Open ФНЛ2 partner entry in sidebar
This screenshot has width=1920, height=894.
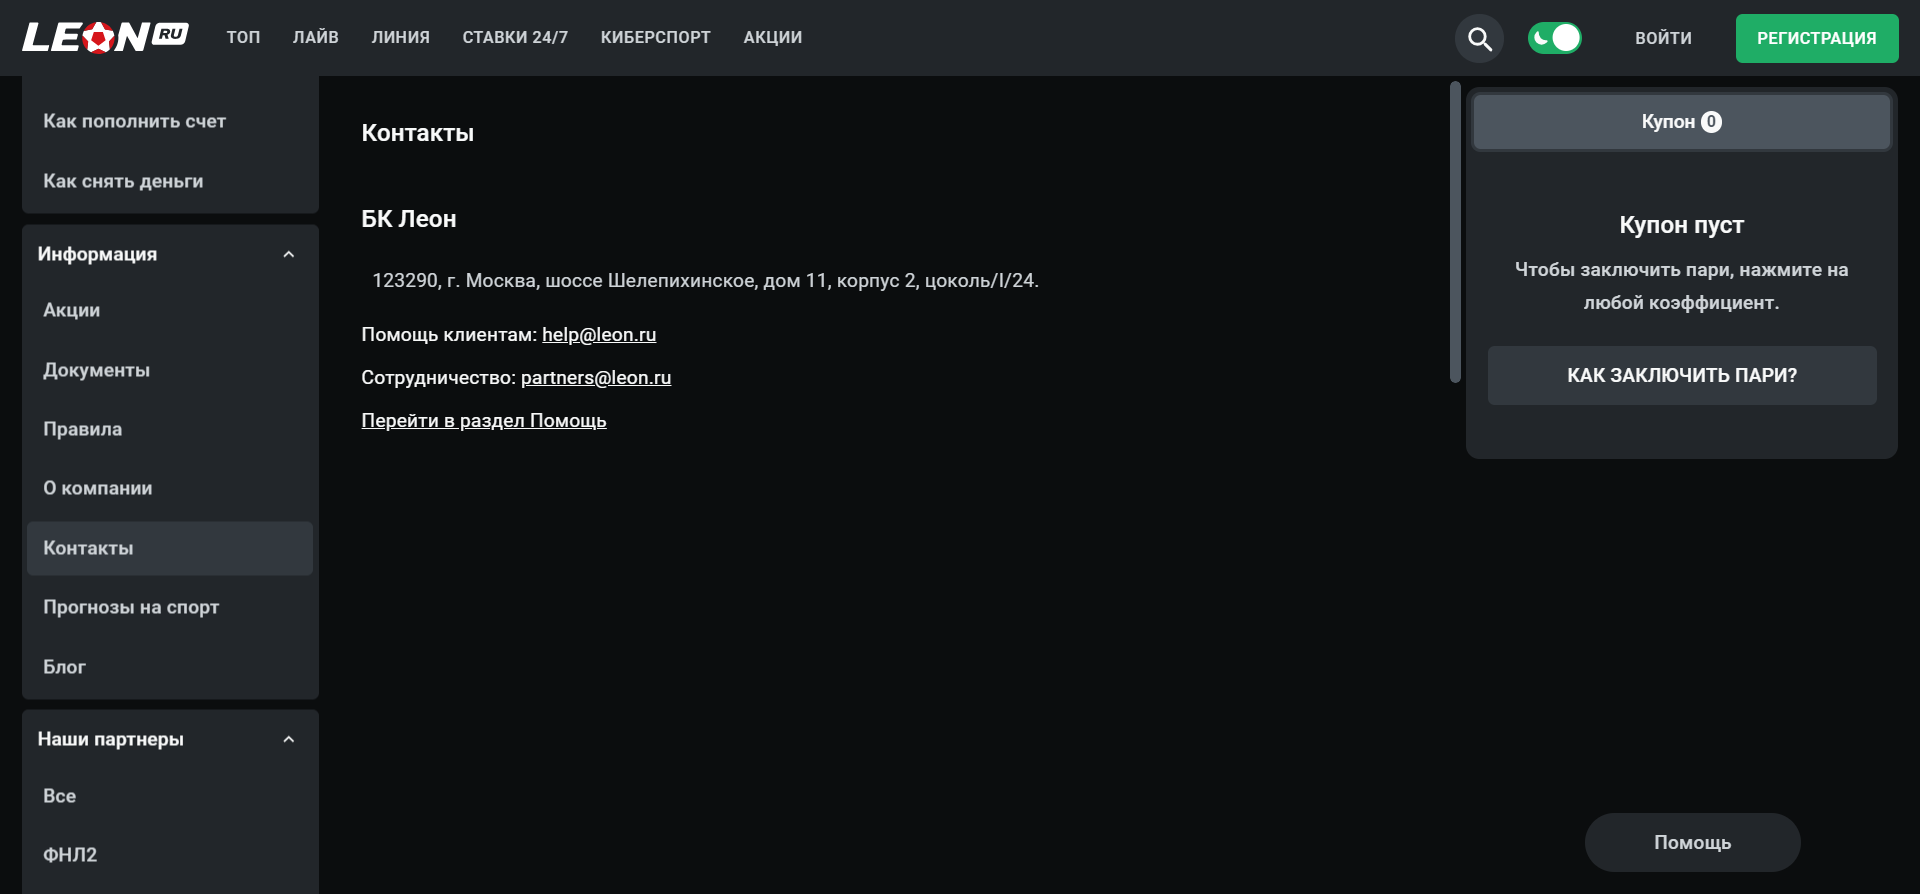point(170,856)
